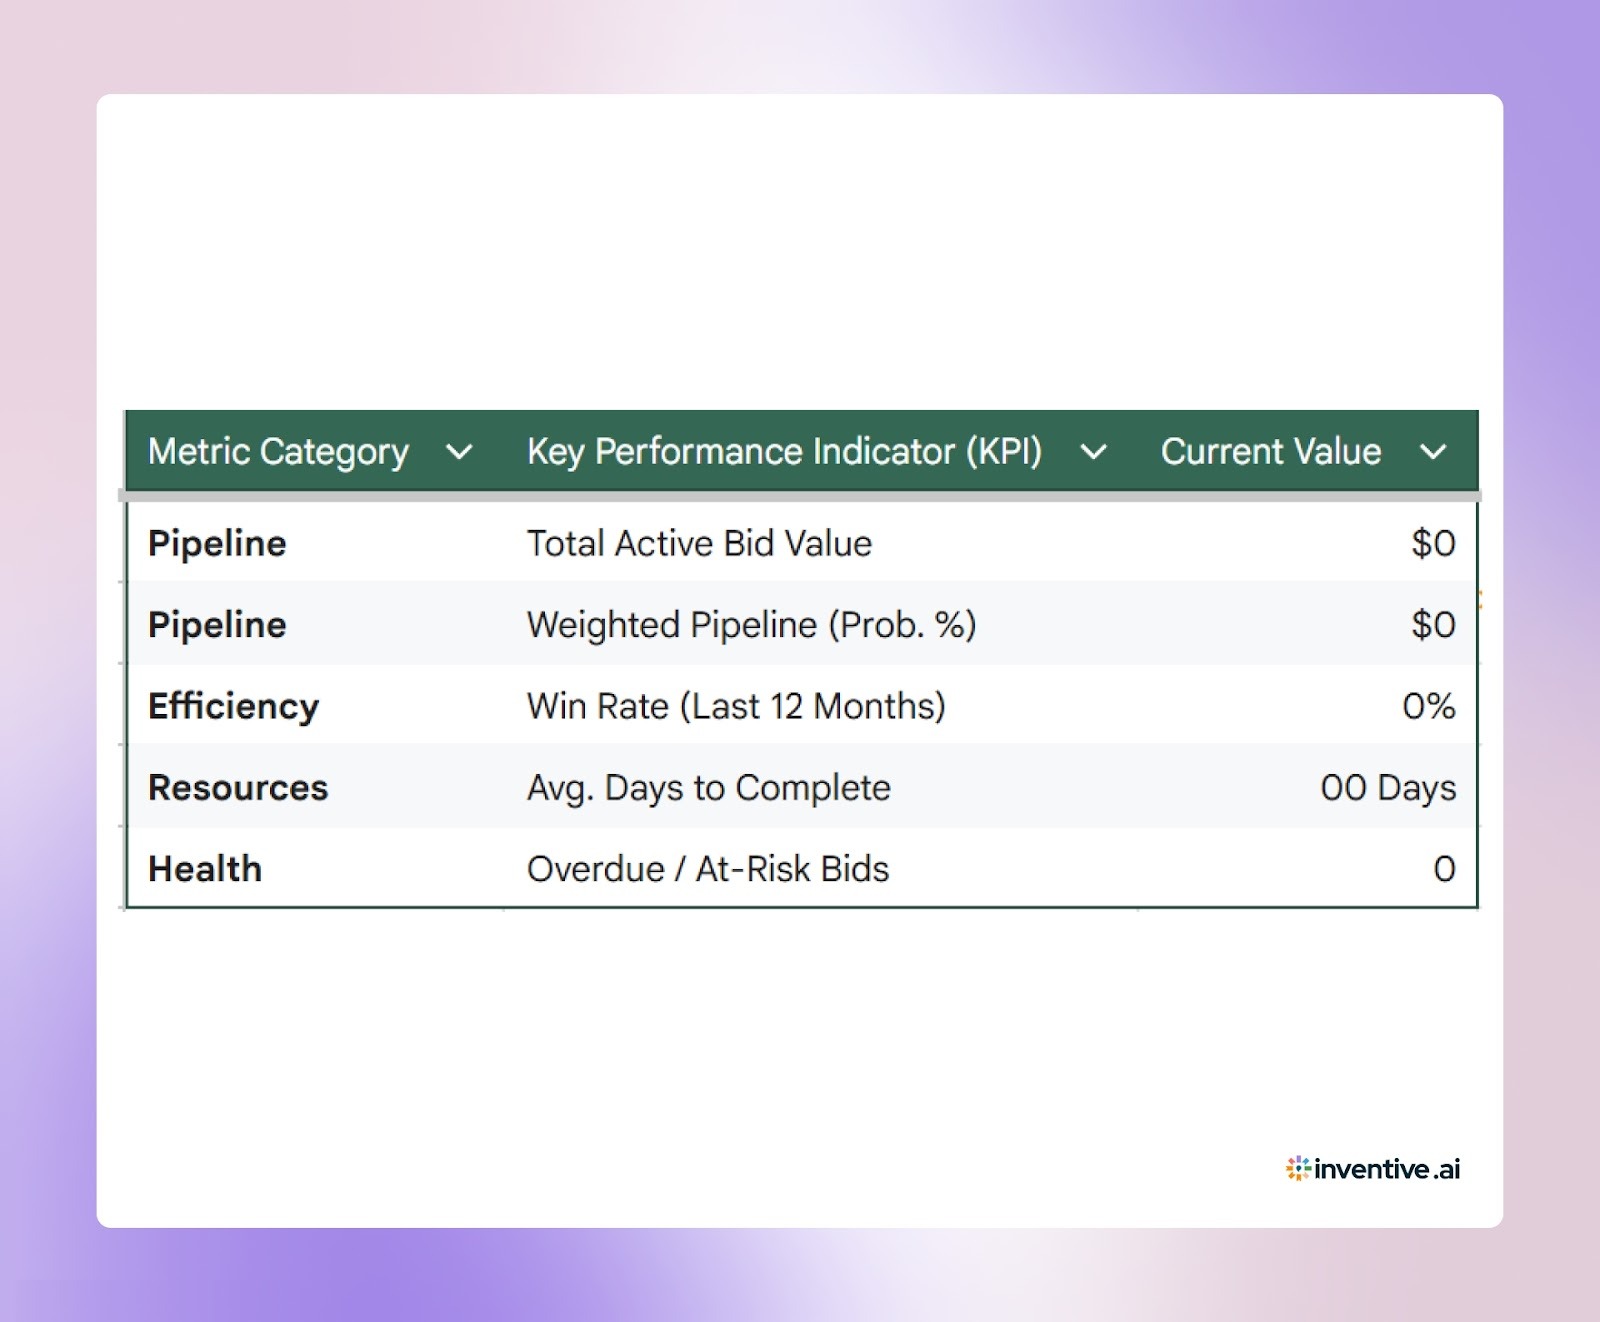Click the Resources category label
Image resolution: width=1600 pixels, height=1322 pixels.
tap(237, 788)
